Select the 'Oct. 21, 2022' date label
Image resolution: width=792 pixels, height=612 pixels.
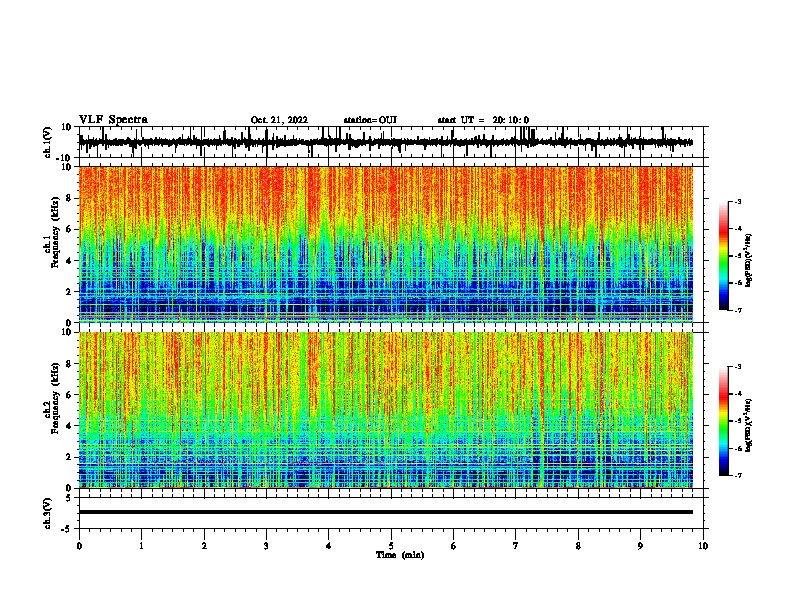(279, 120)
